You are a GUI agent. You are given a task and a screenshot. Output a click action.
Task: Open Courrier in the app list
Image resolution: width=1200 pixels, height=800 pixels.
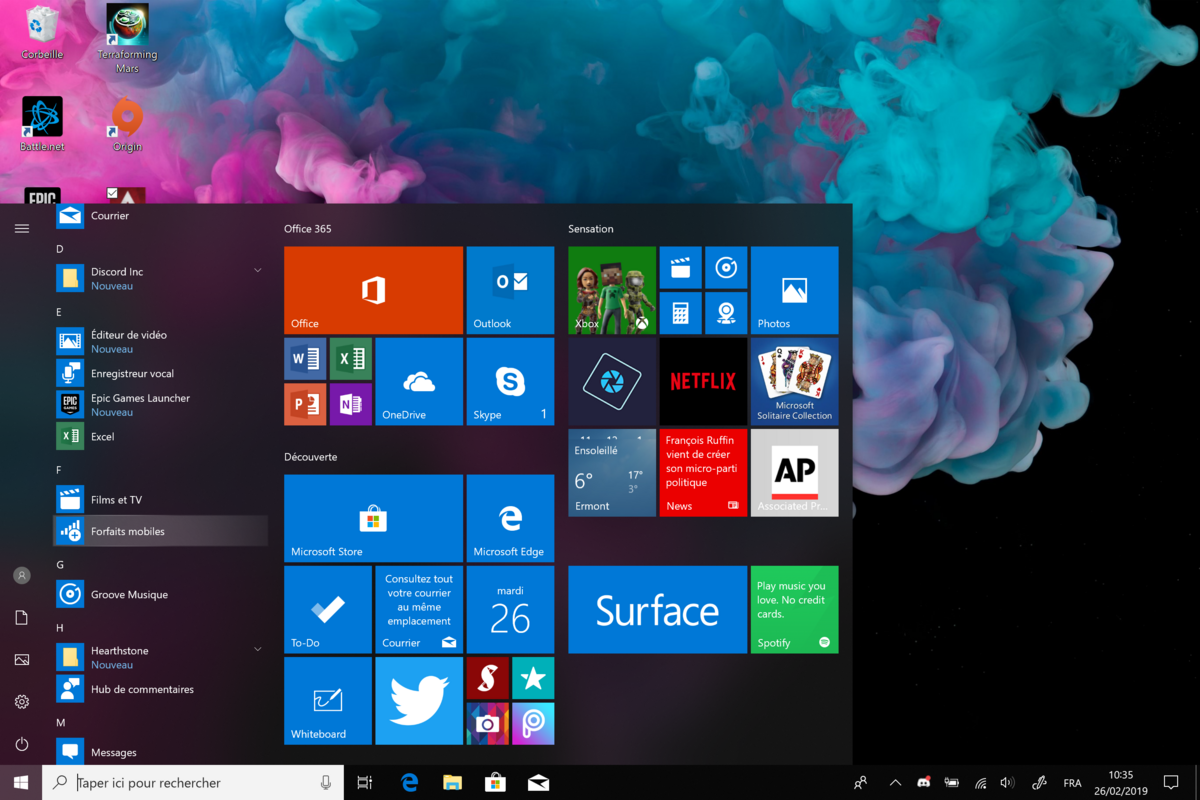pyautogui.click(x=161, y=215)
